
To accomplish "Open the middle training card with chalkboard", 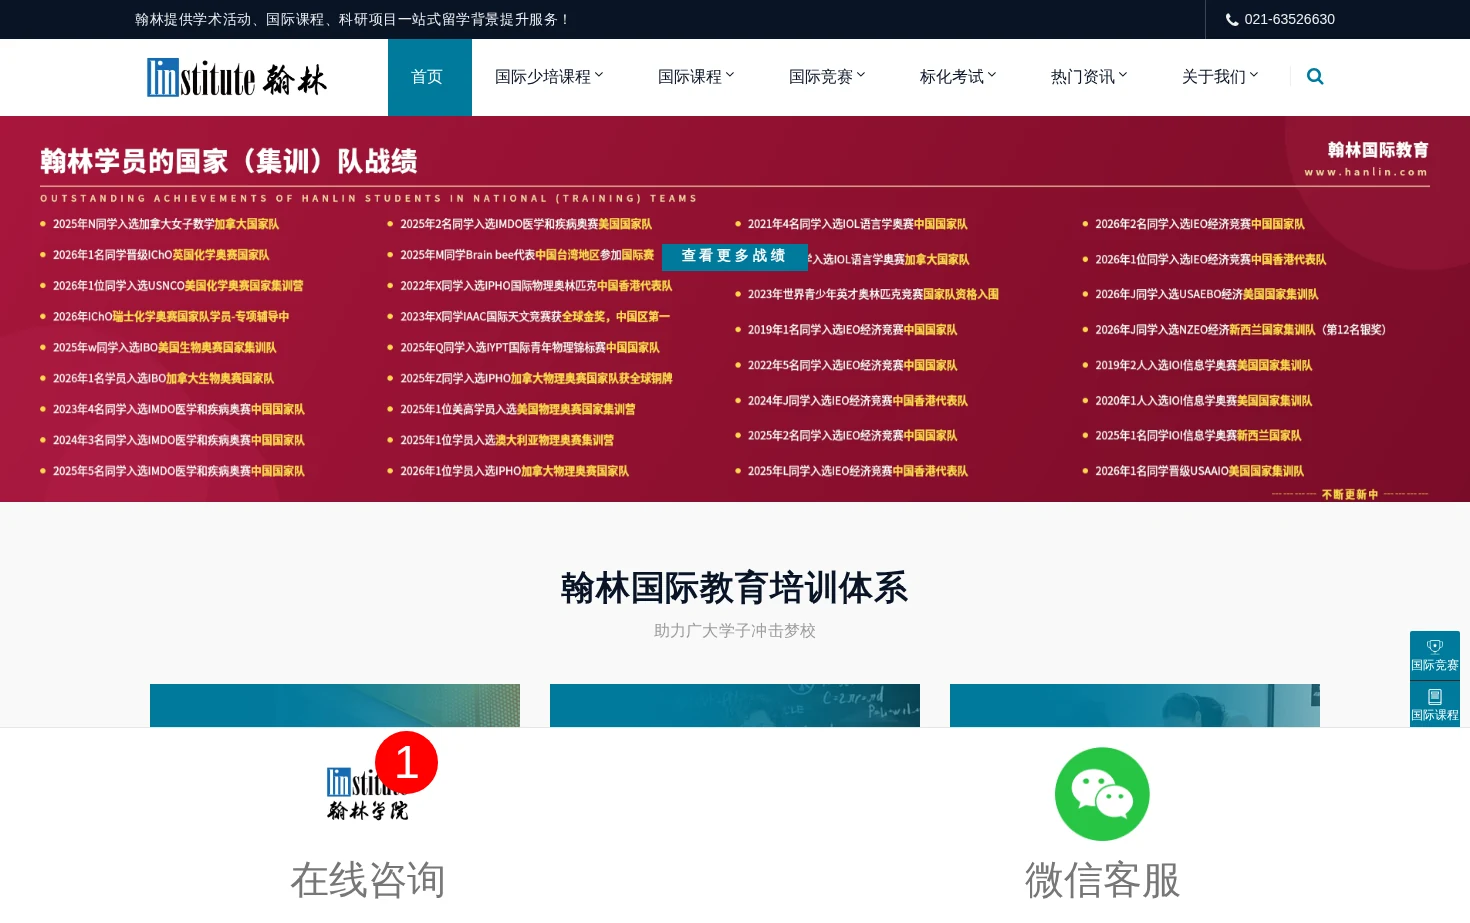I will [735, 705].
